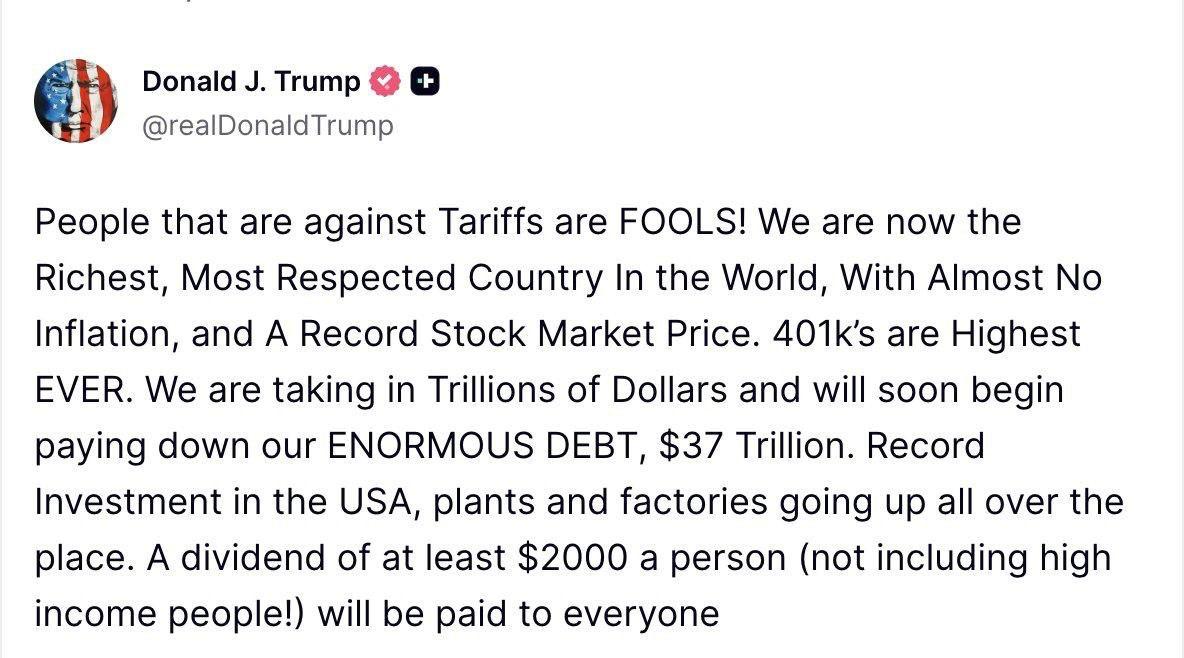1184x658 pixels.
Task: Click the Donald J. Trump display name
Action: tap(248, 81)
